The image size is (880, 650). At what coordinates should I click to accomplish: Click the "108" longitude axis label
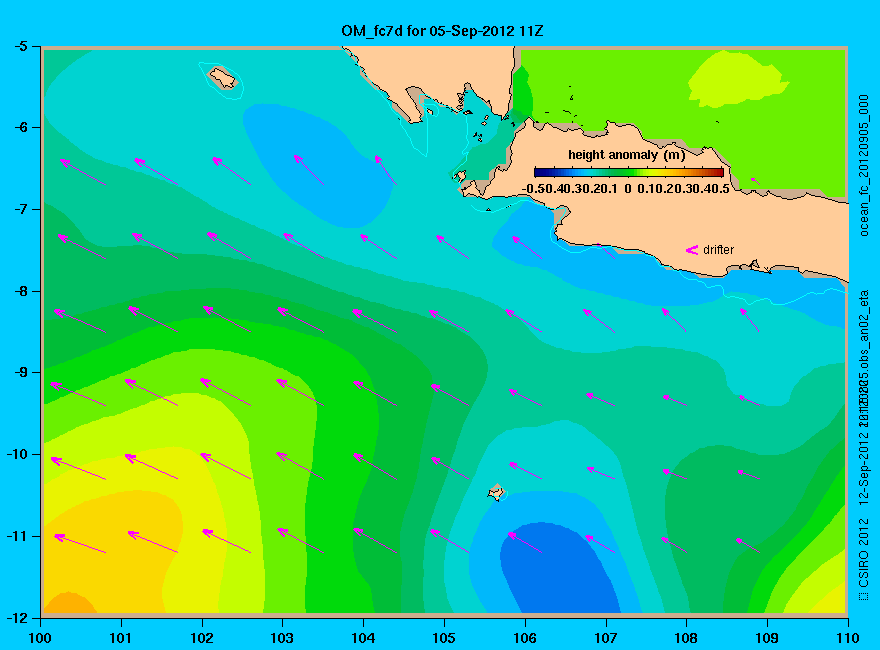pyautogui.click(x=686, y=638)
